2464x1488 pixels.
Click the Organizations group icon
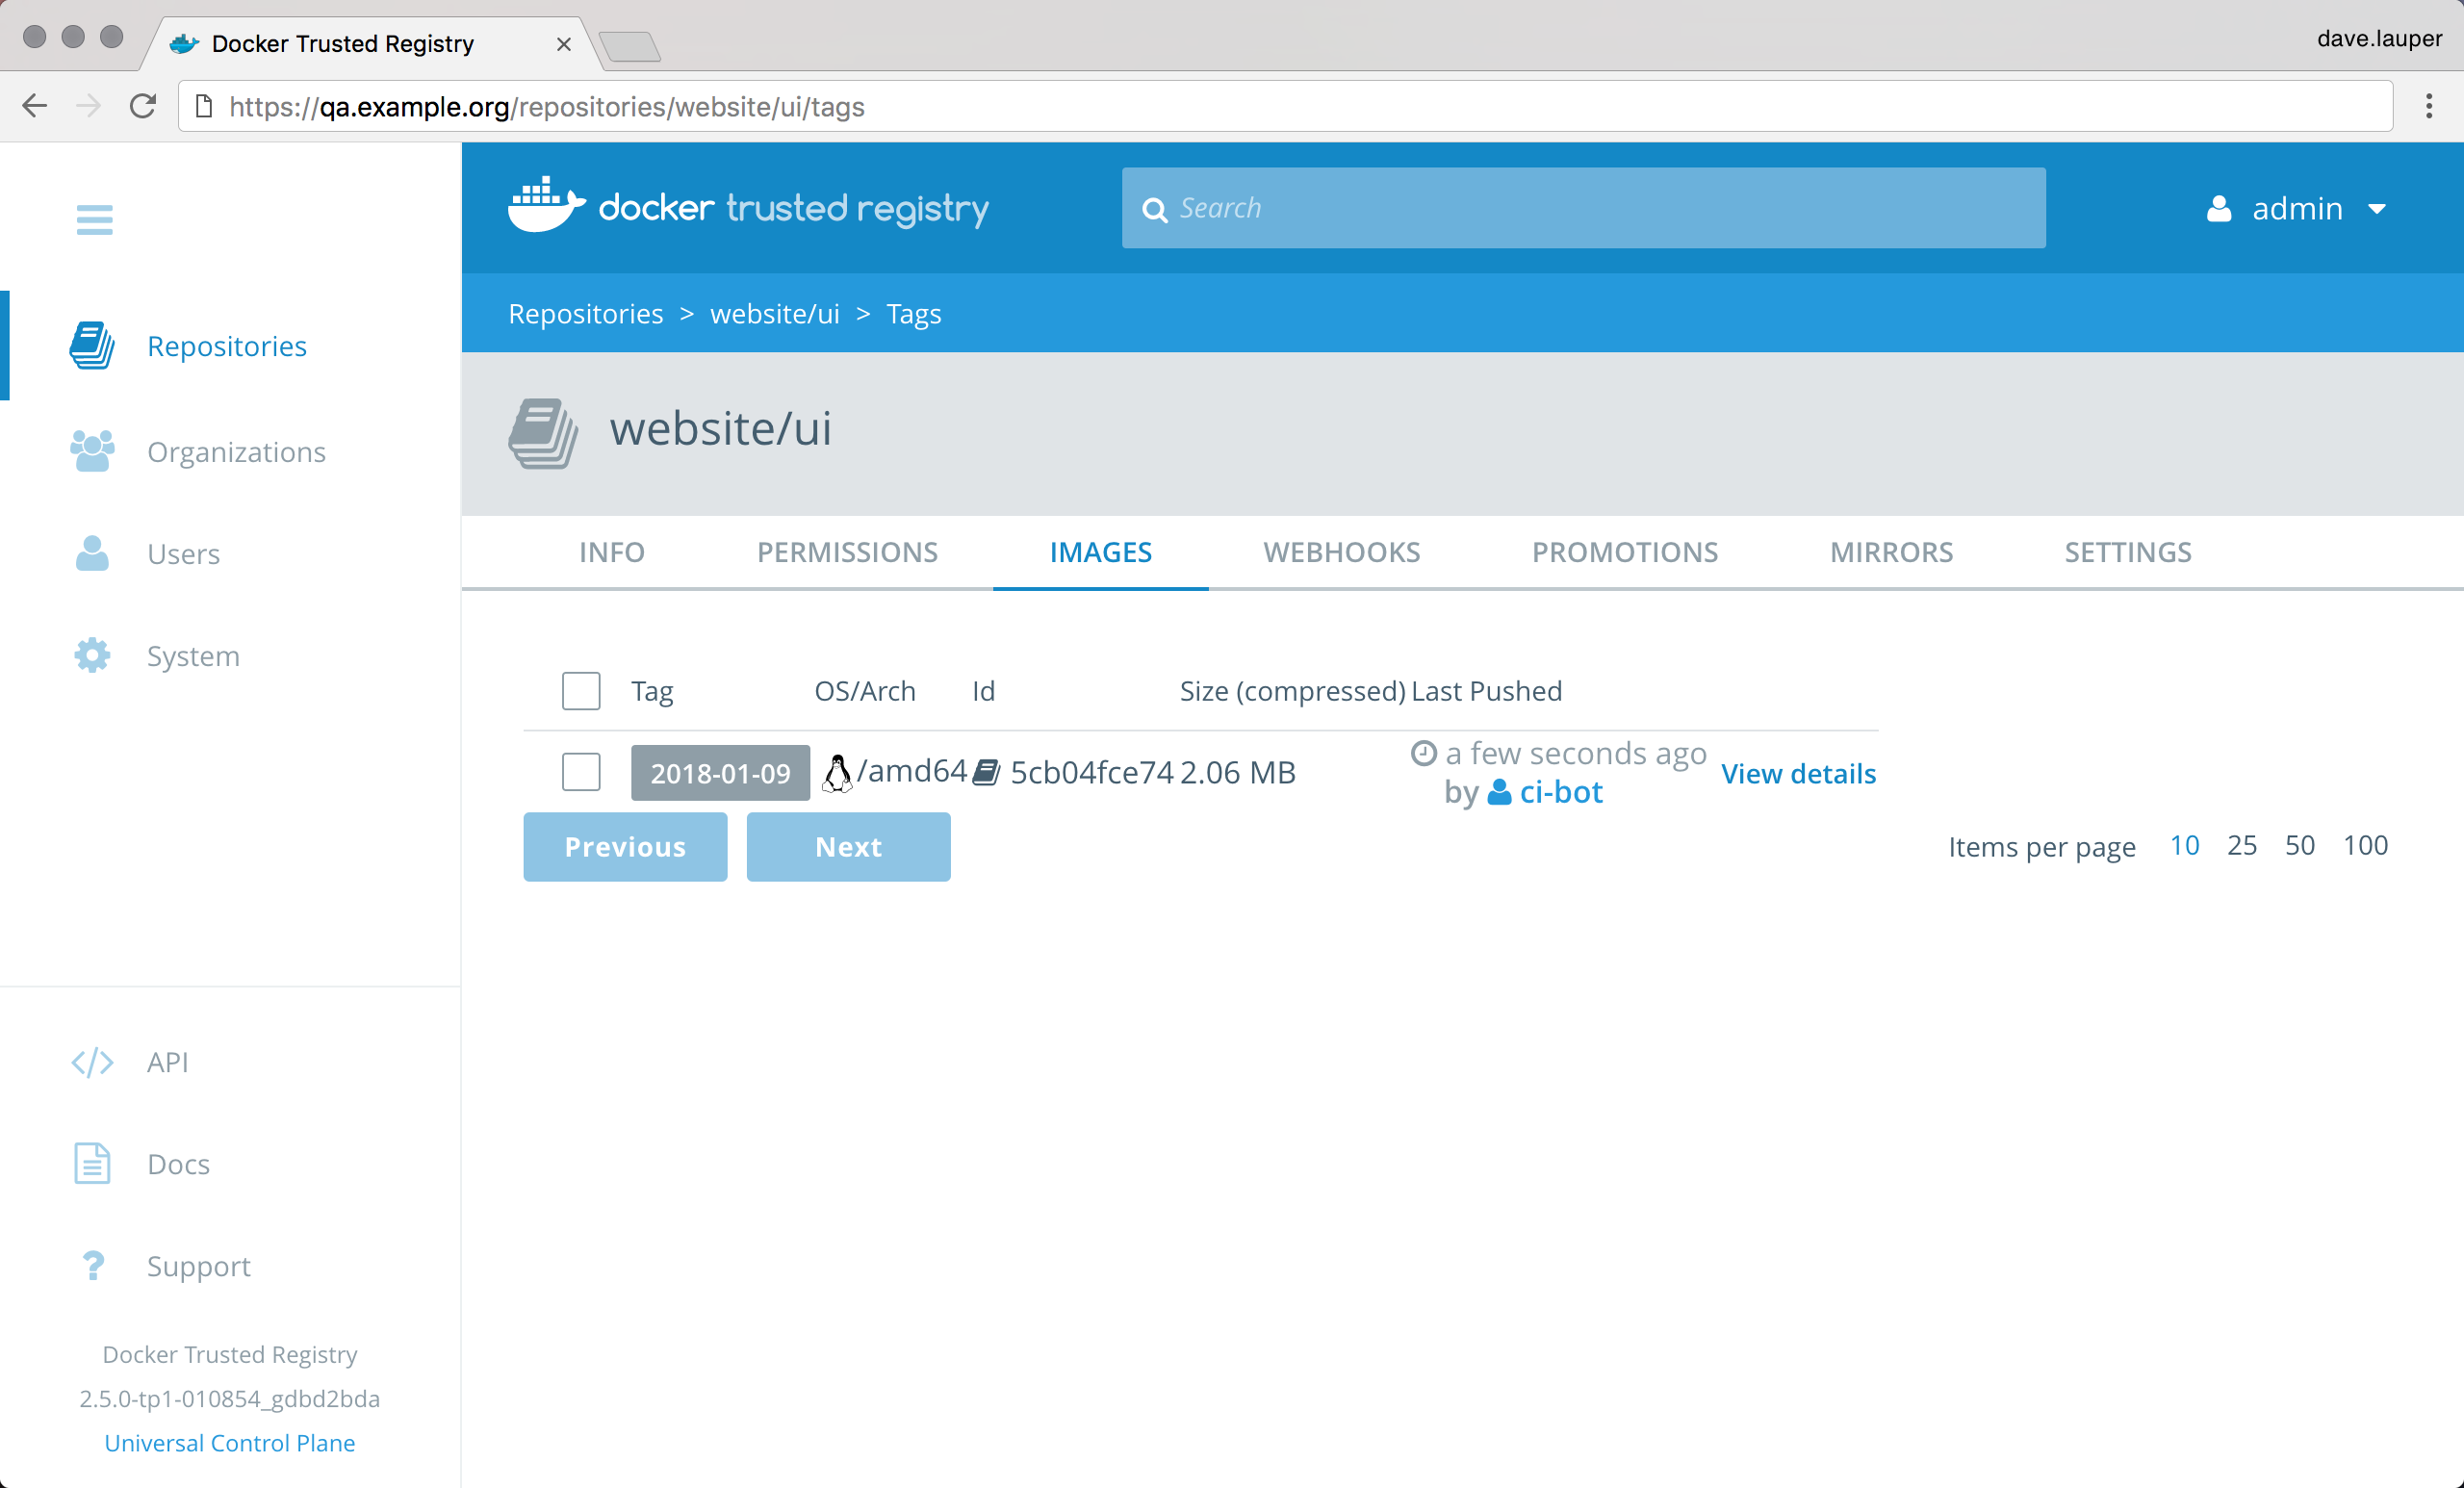pos(92,452)
